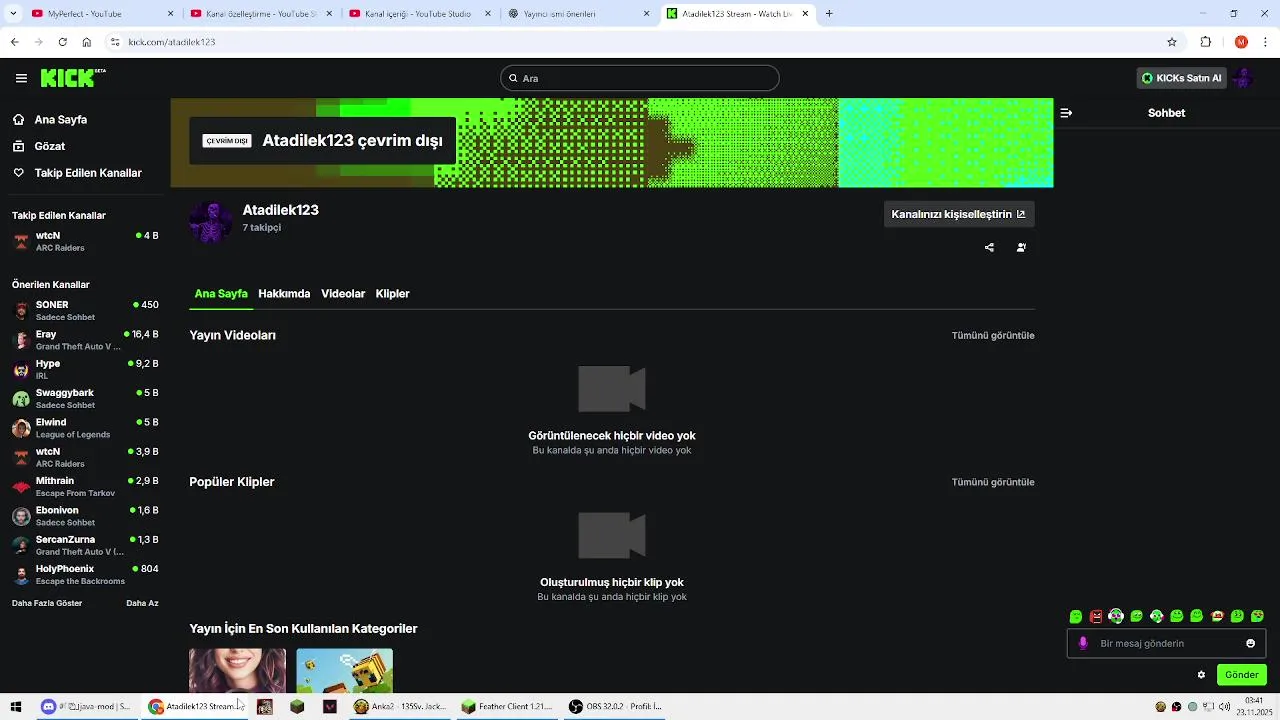
Task: Bookmark this page with the star icon
Action: (x=1172, y=42)
